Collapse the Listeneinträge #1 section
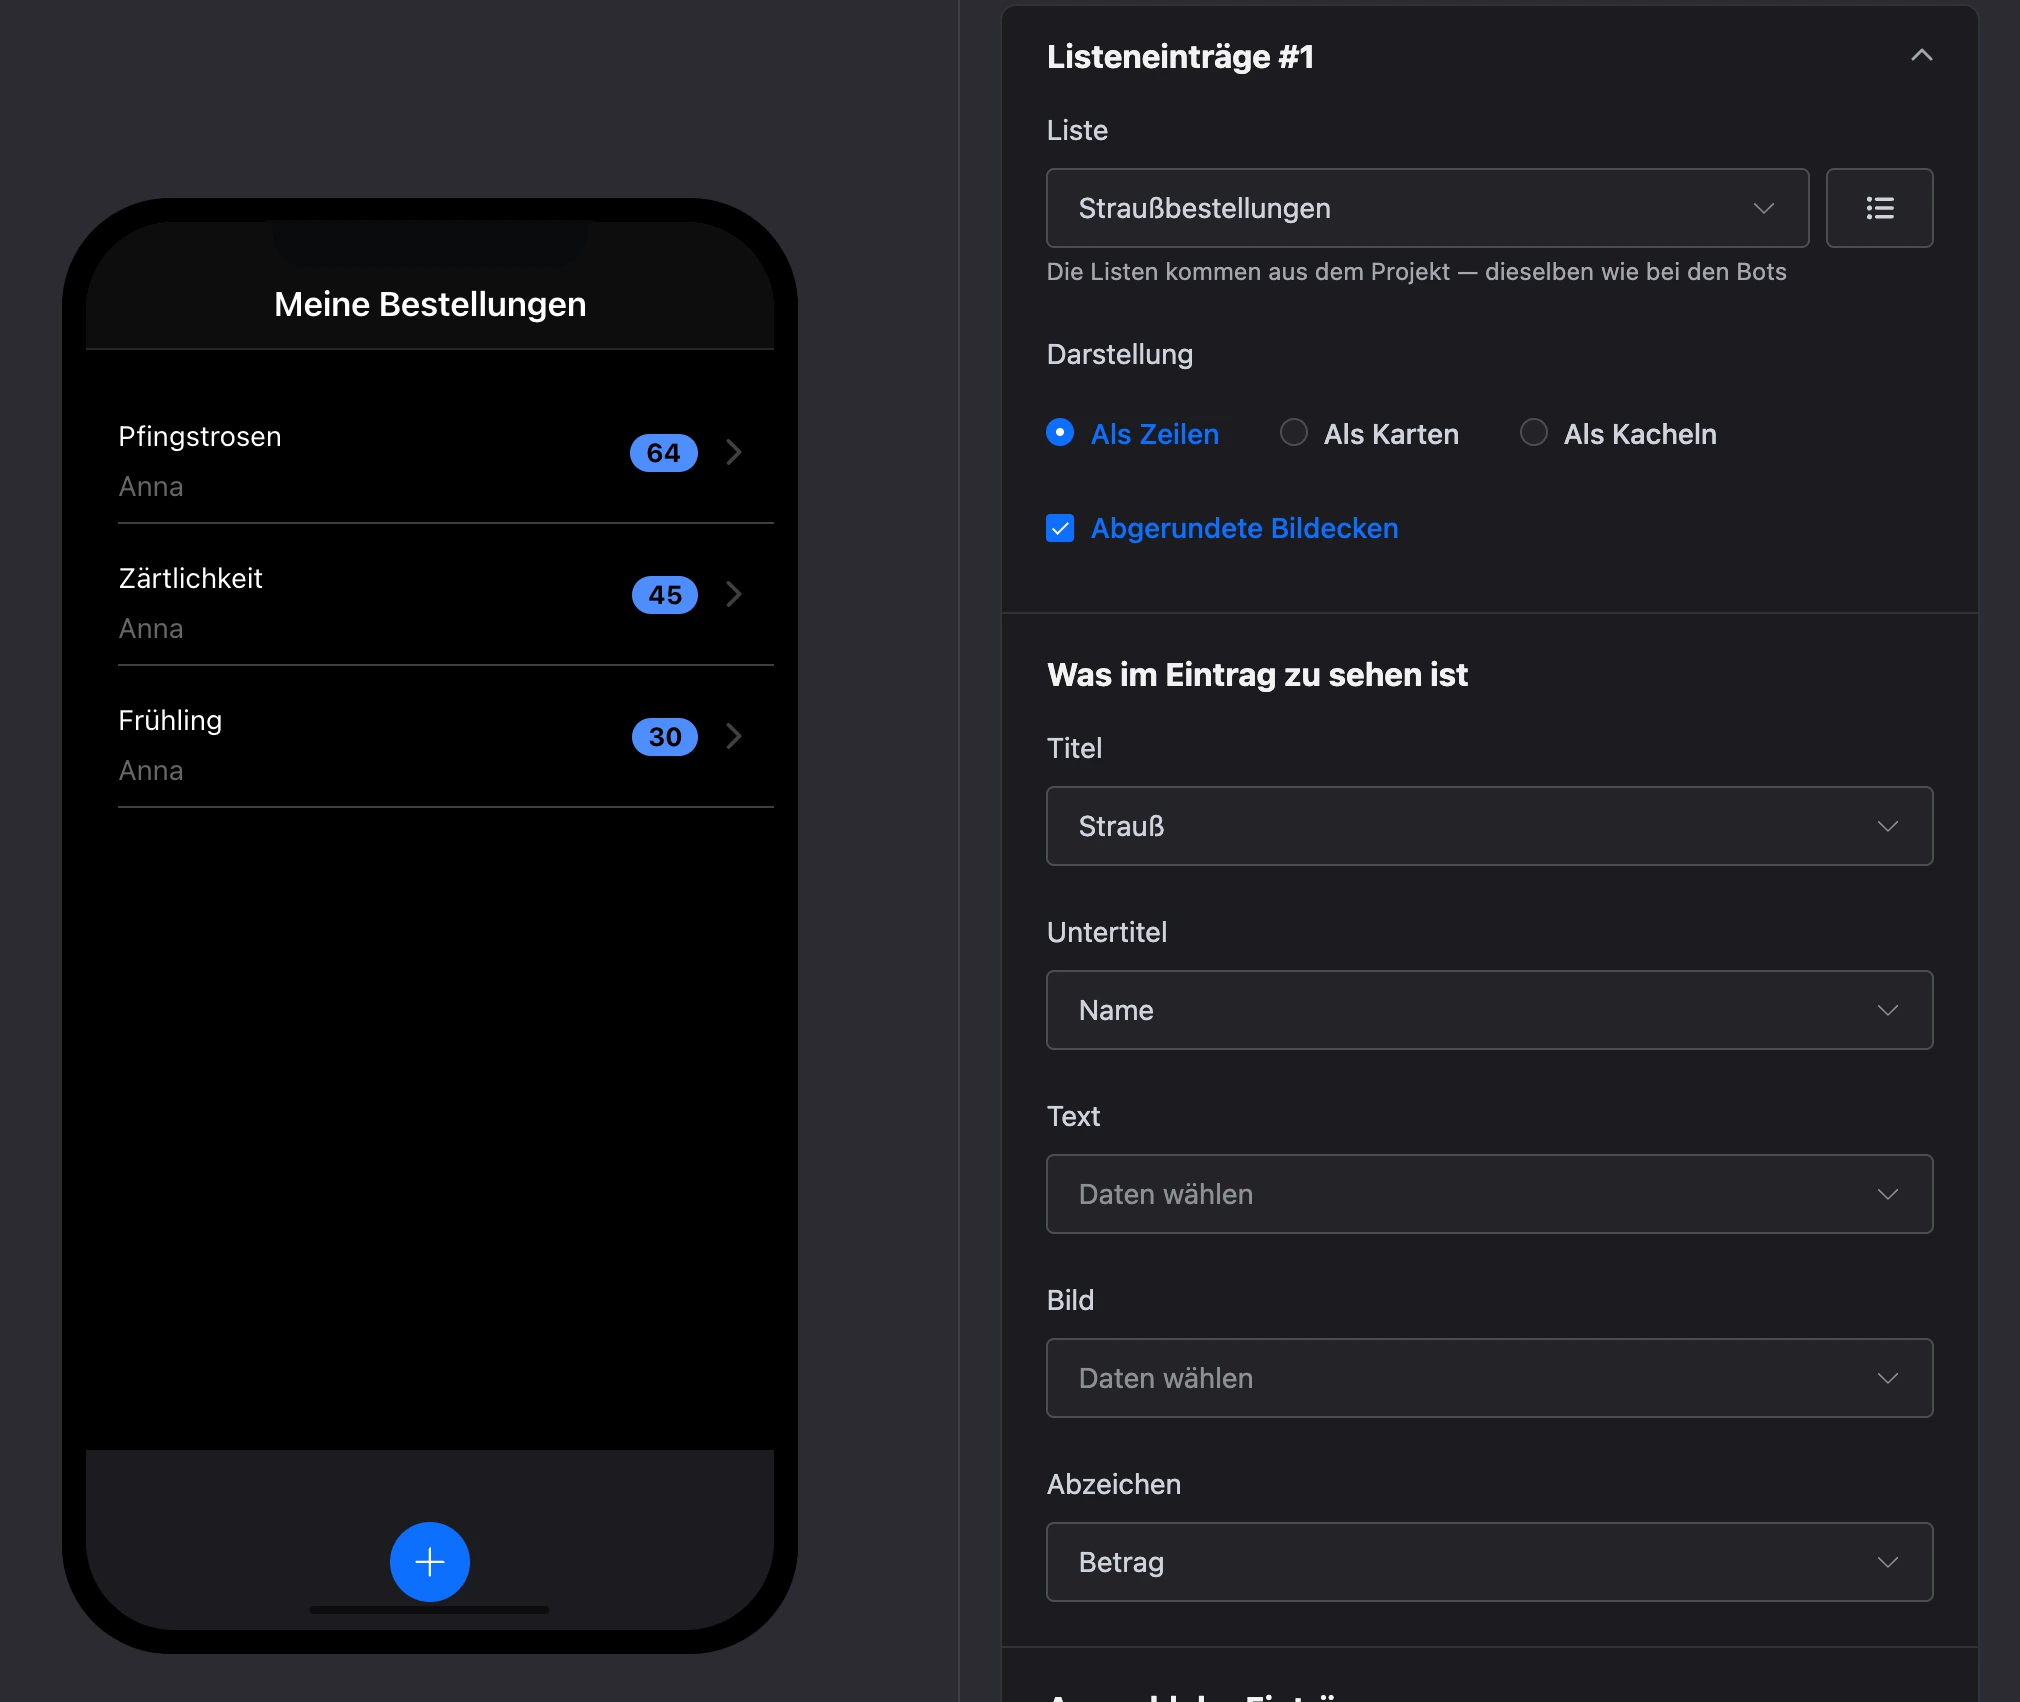Screen dimensions: 2020x1702 coord(1921,56)
